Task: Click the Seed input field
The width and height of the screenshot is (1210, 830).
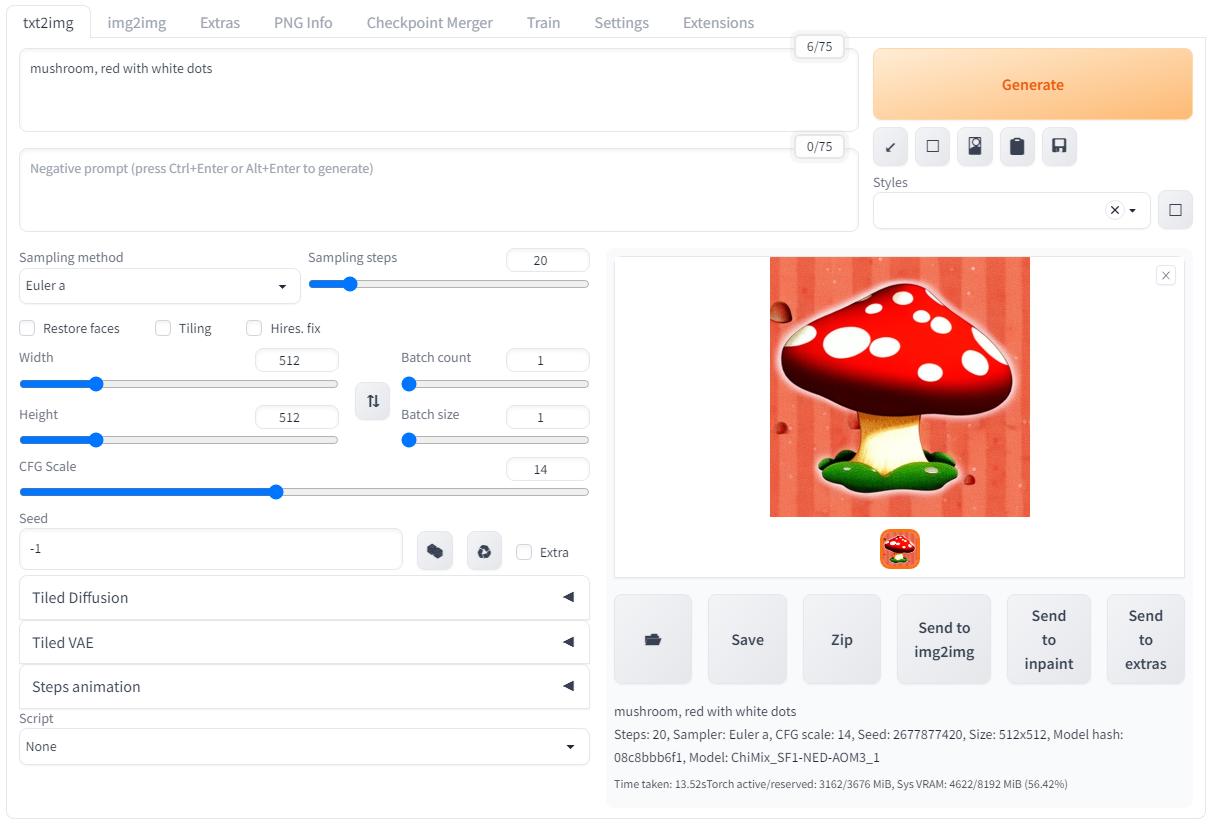Action: (211, 550)
